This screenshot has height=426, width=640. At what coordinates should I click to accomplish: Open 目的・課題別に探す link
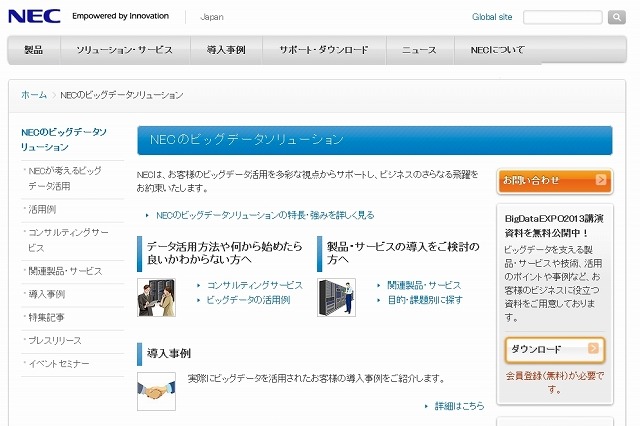coord(425,300)
